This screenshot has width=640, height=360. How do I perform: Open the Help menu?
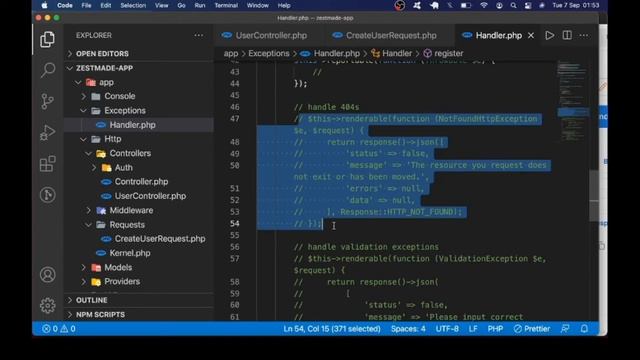tap(284, 5)
